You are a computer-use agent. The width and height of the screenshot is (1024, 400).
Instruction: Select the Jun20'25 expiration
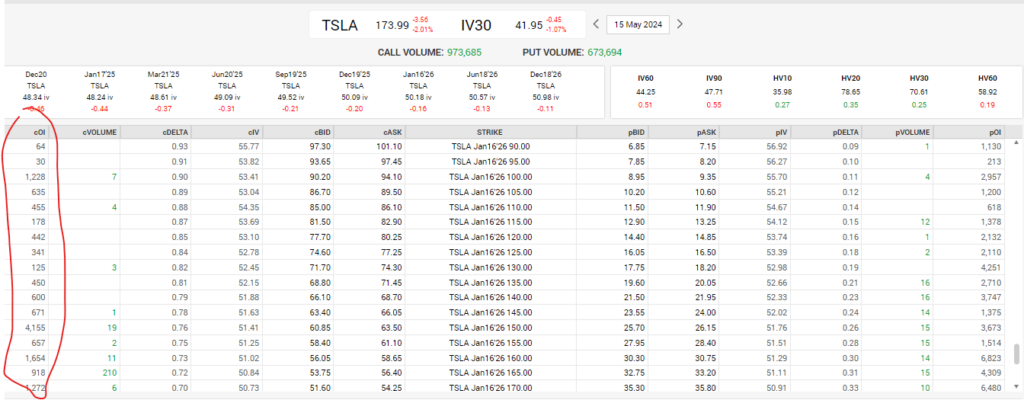tap(227, 91)
